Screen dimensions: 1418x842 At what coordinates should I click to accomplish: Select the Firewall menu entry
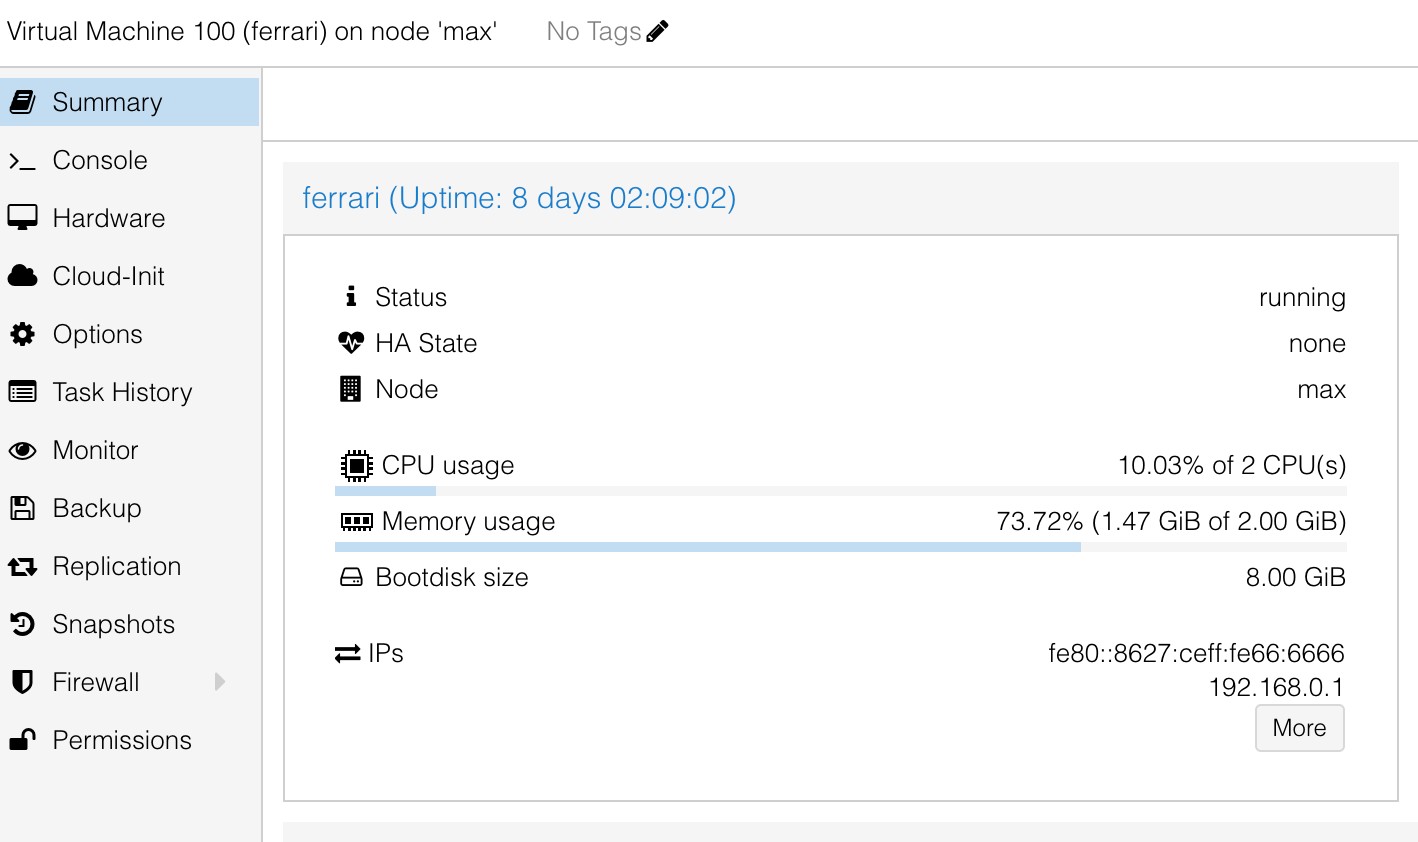pos(96,682)
